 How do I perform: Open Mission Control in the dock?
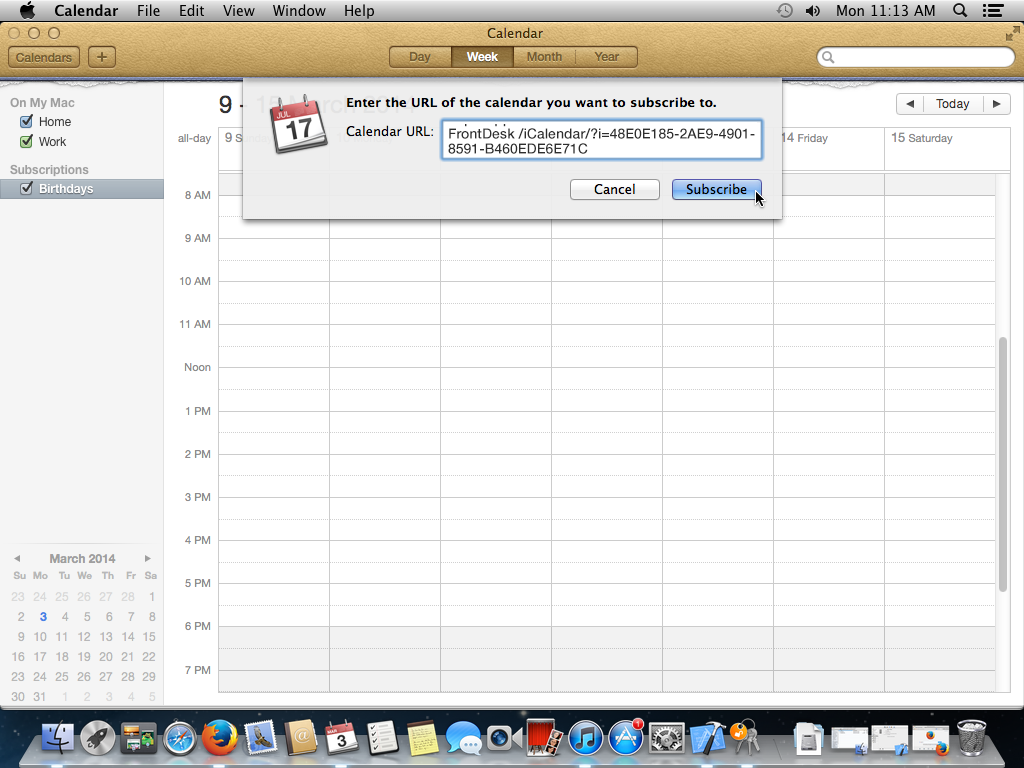[x=138, y=738]
